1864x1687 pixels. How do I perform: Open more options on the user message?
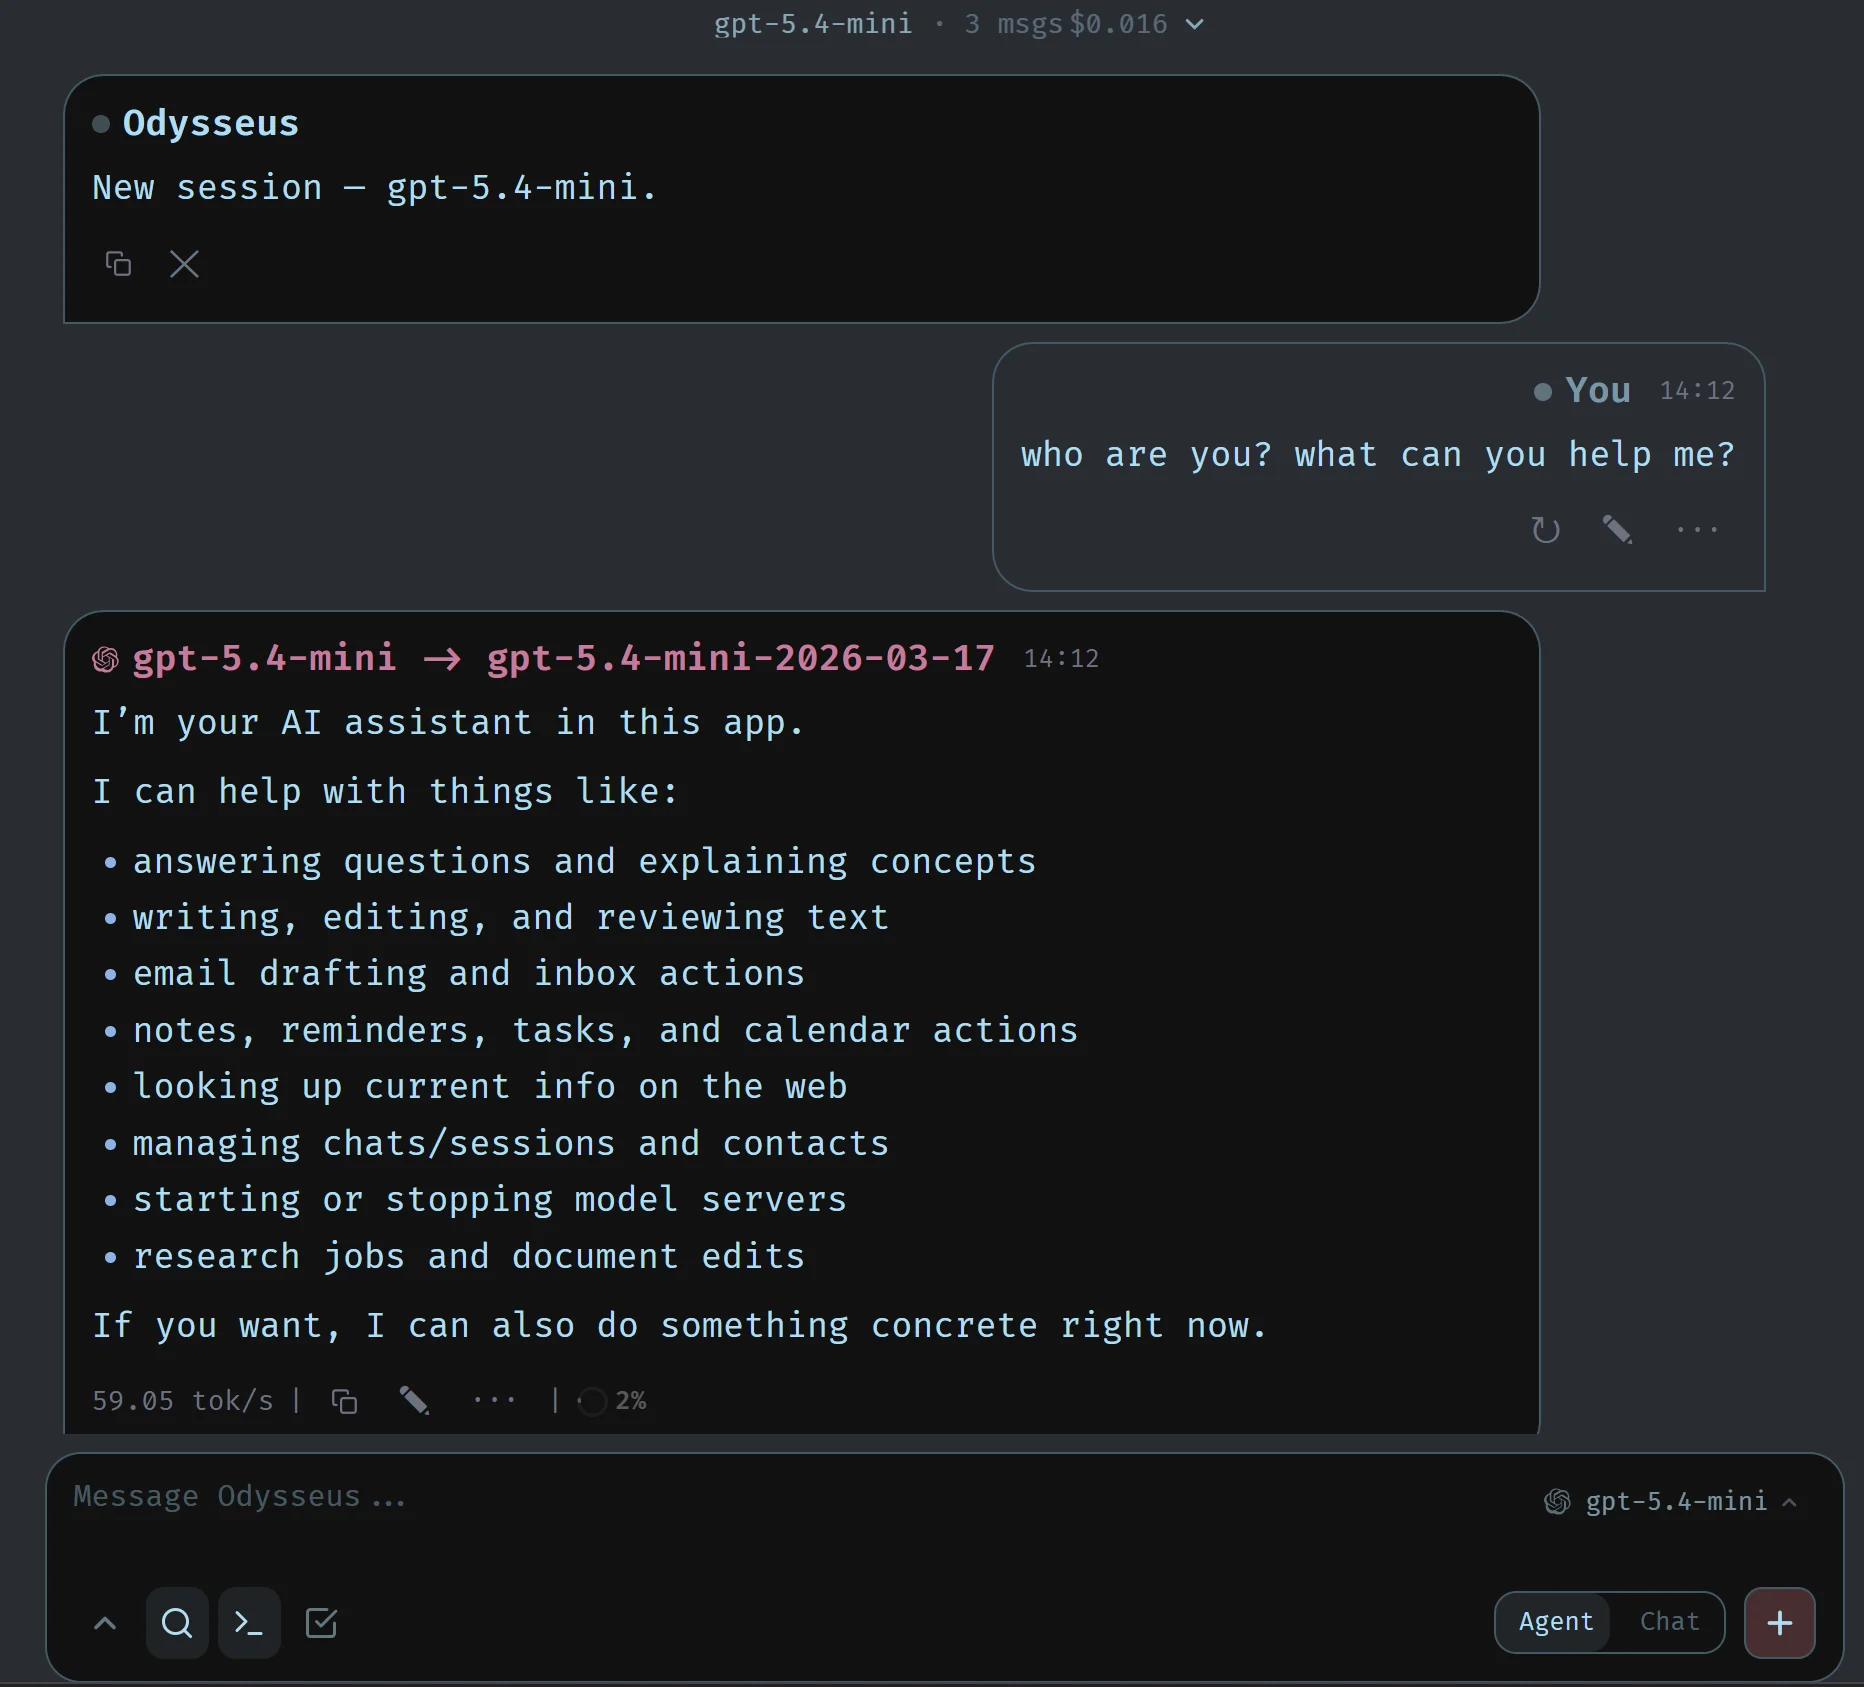pos(1697,529)
